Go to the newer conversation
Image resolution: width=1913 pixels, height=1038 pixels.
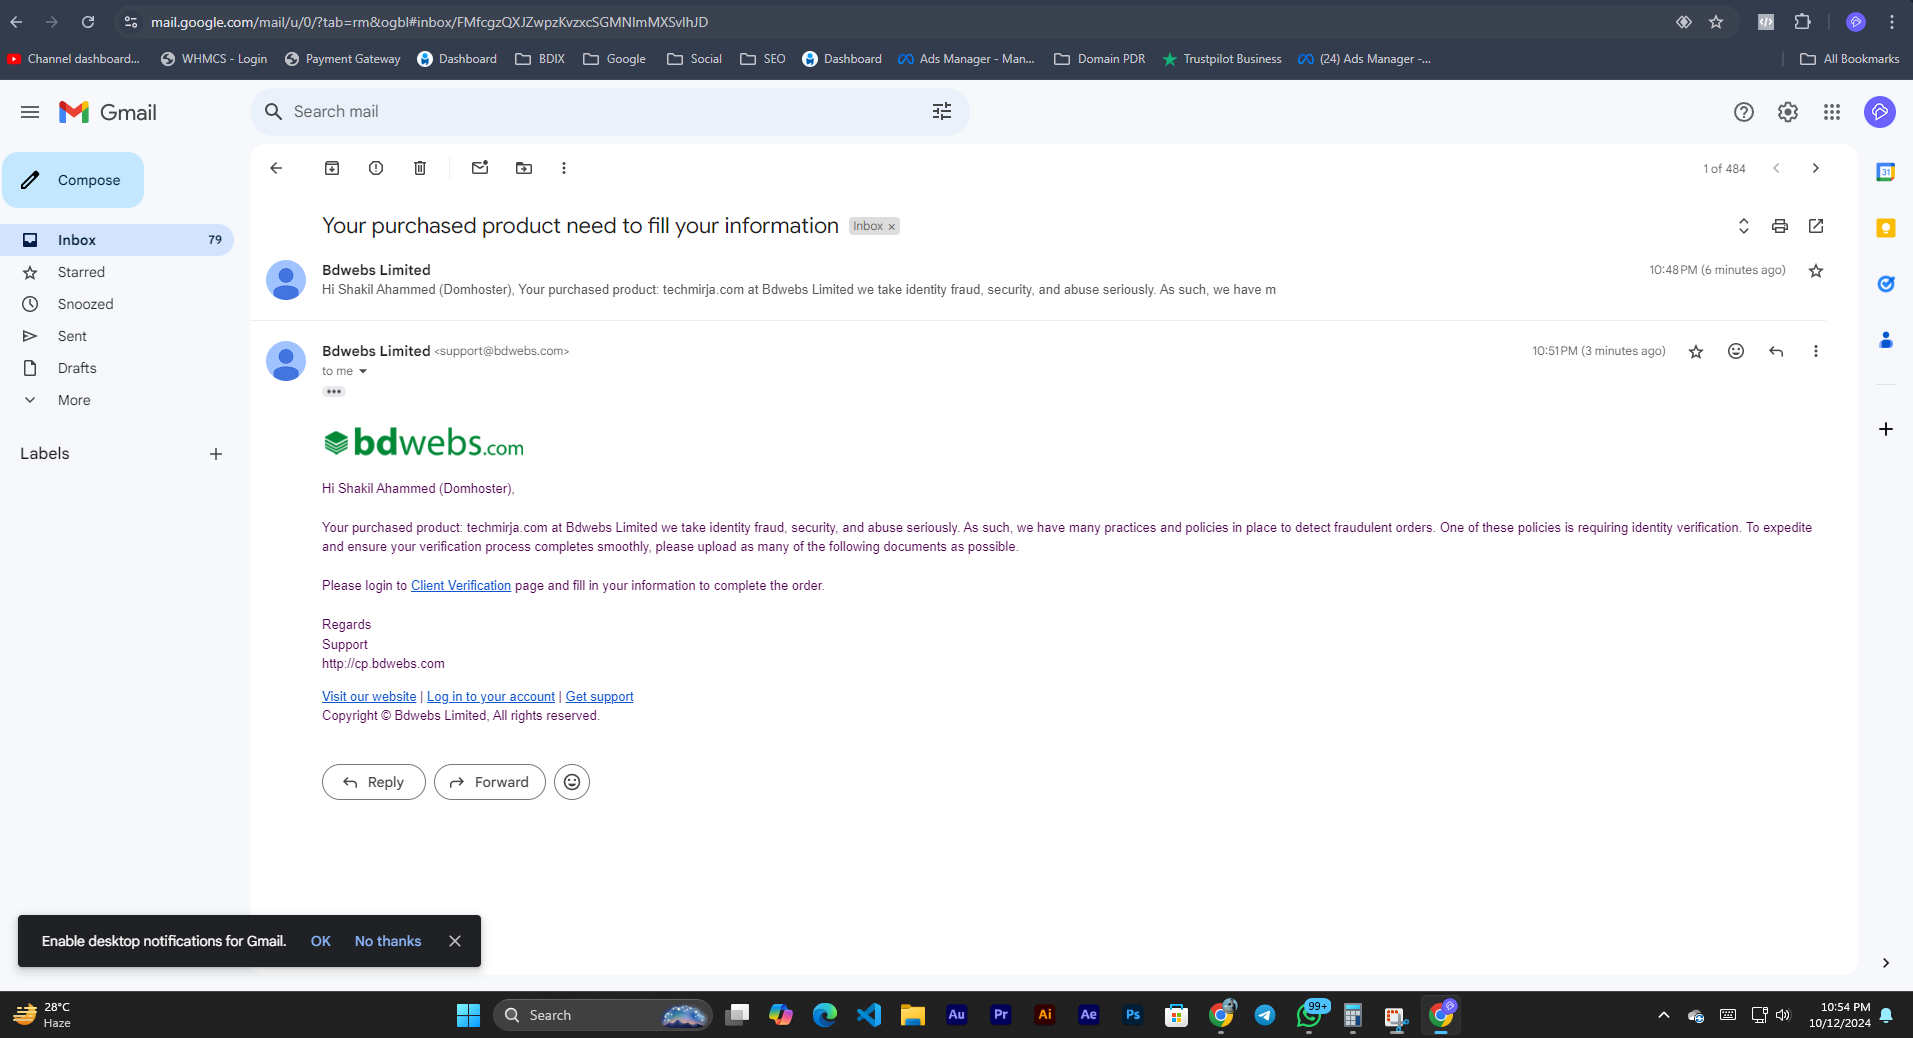pos(1776,168)
